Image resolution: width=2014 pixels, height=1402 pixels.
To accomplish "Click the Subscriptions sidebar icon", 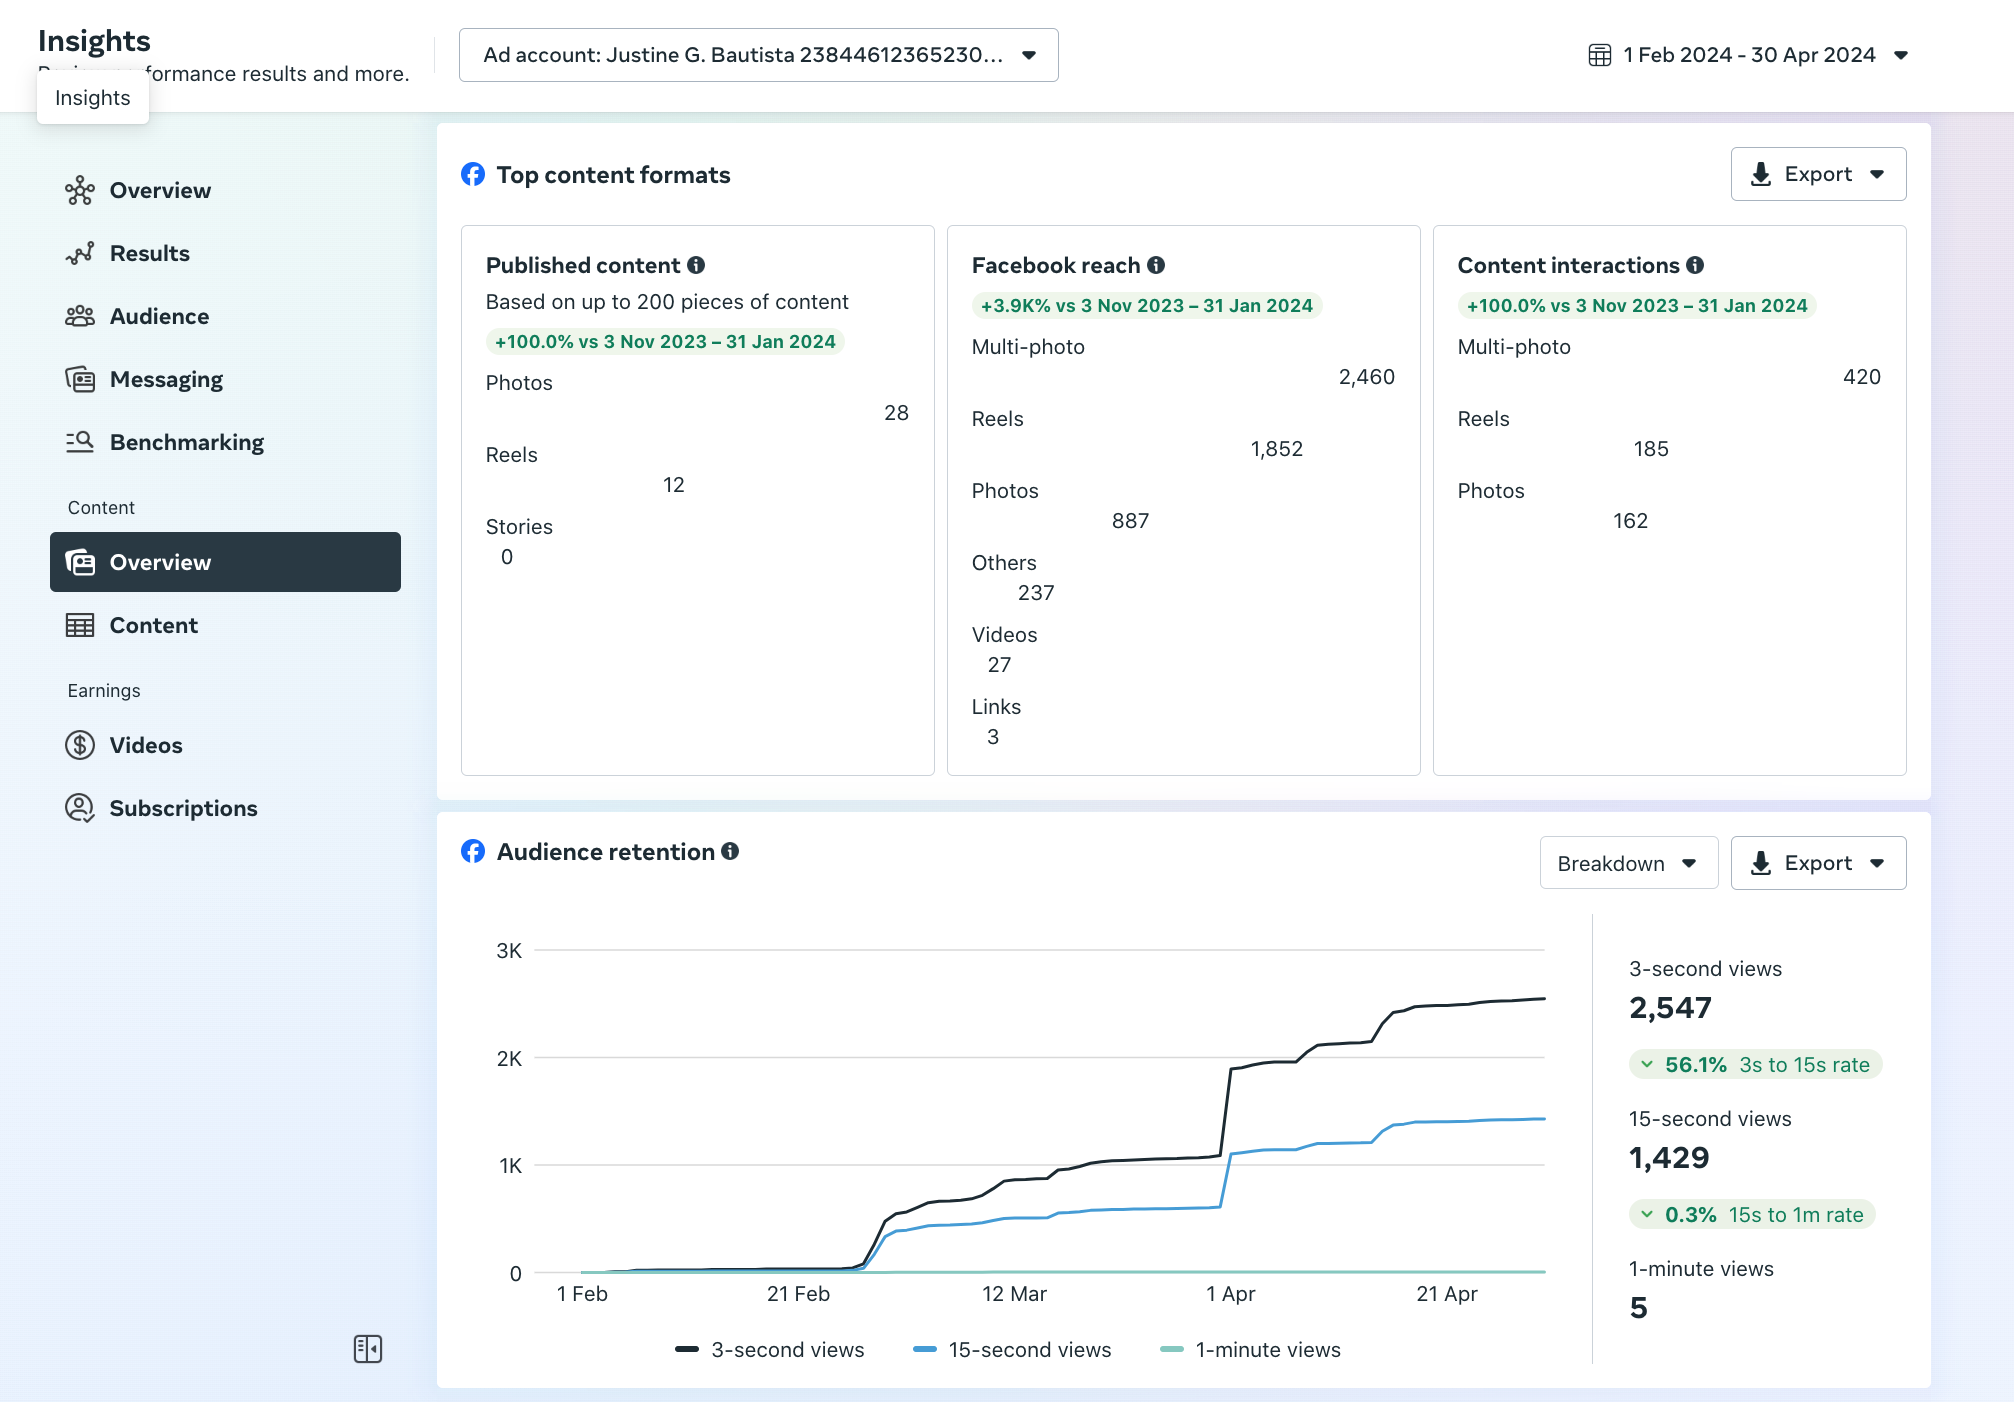I will point(80,808).
